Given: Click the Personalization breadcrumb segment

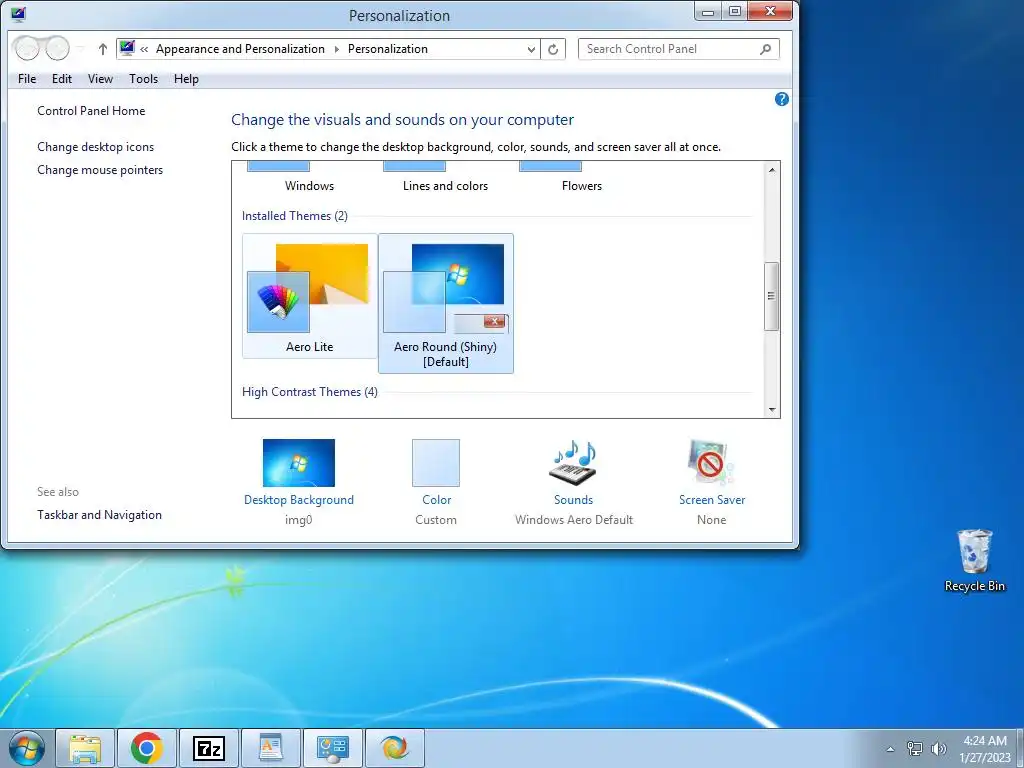Looking at the screenshot, I should coord(387,49).
